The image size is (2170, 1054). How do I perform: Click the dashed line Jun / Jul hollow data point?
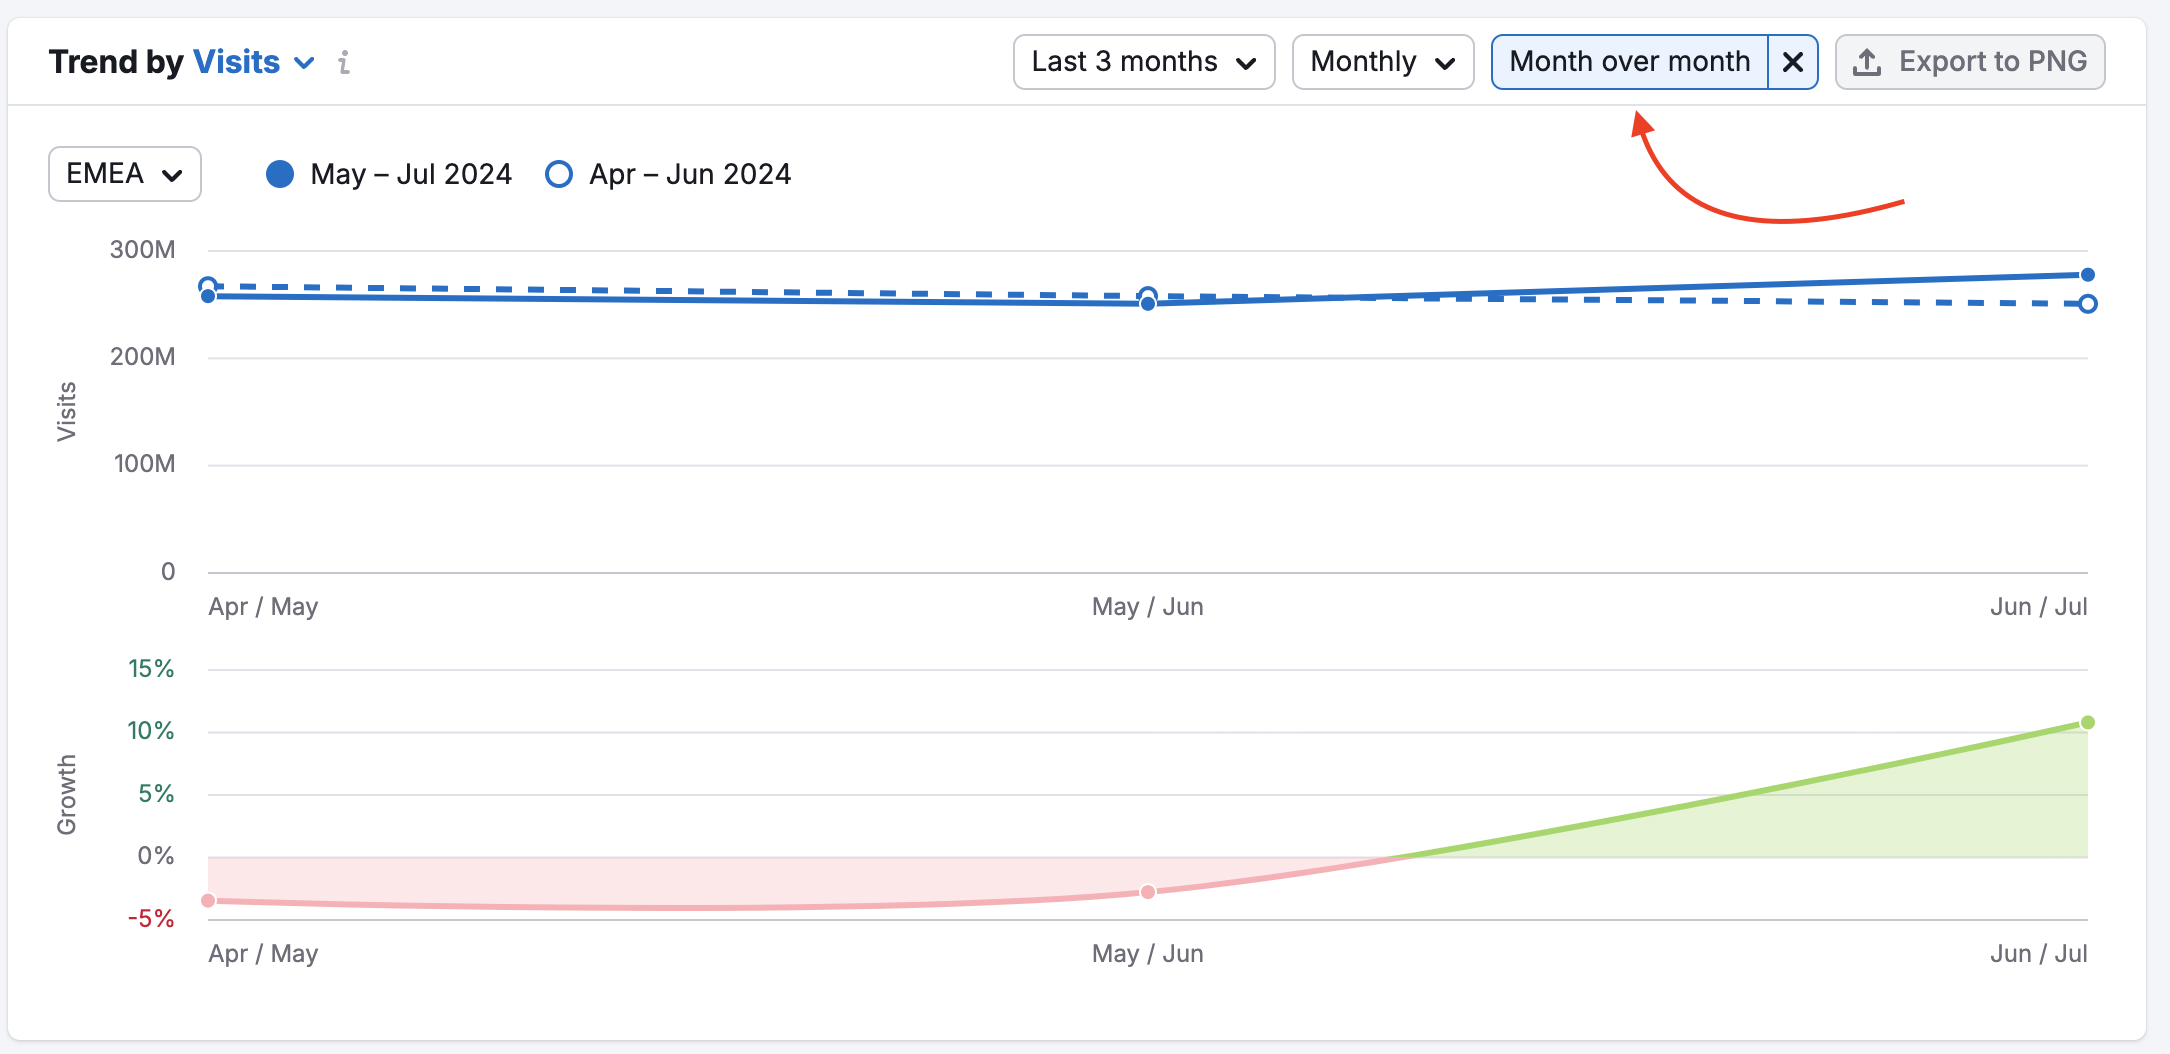click(2088, 304)
